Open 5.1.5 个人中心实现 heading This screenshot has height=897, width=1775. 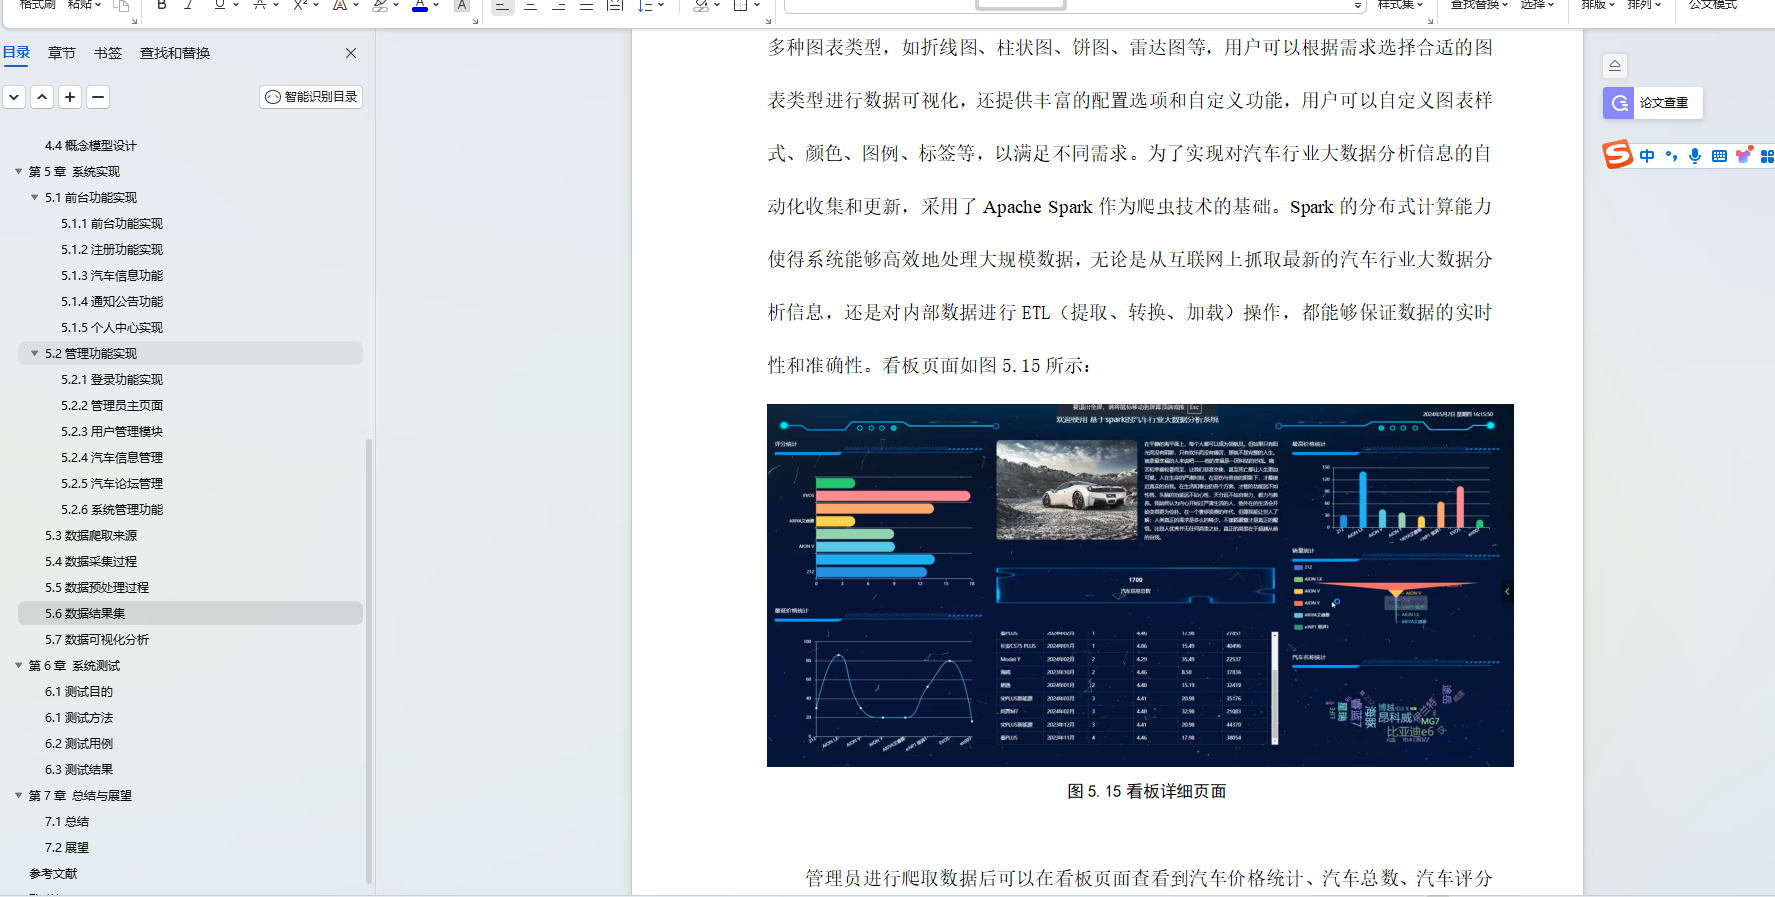click(112, 328)
